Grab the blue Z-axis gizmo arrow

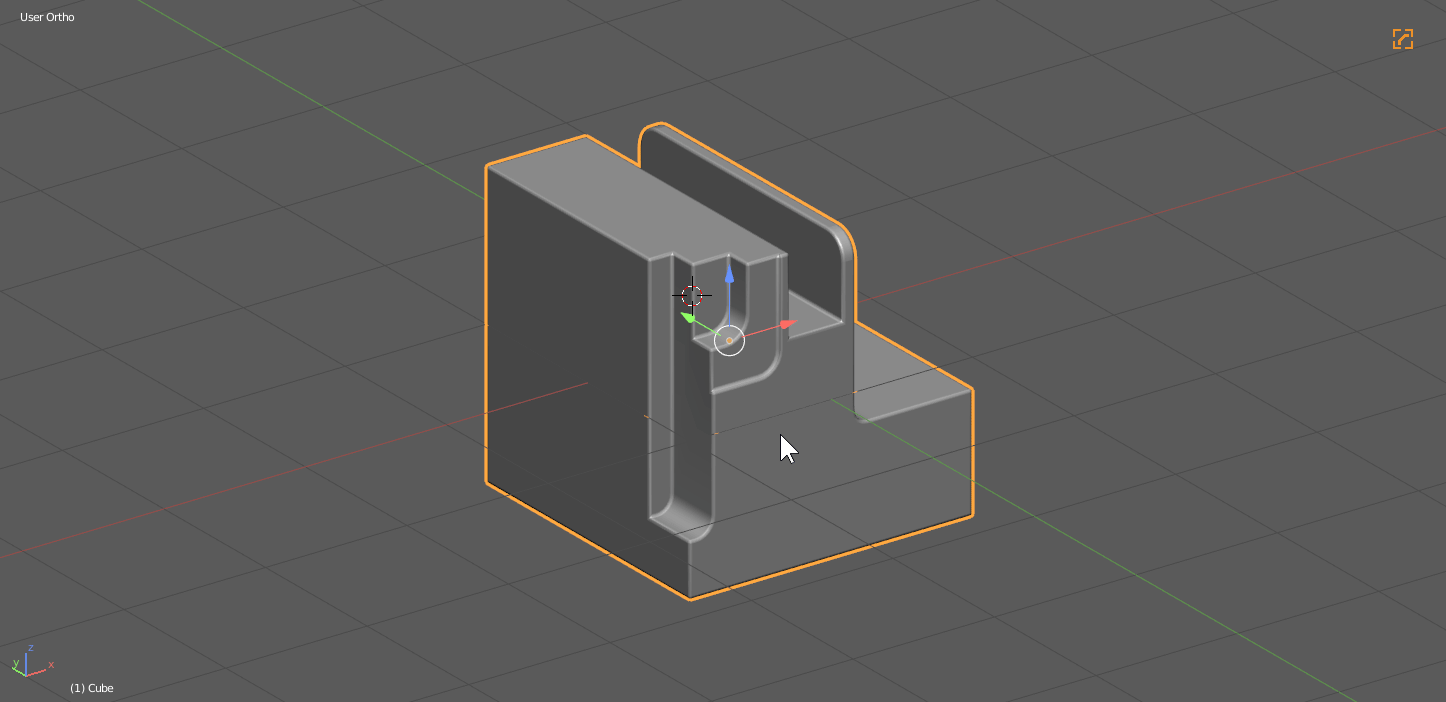tap(729, 272)
